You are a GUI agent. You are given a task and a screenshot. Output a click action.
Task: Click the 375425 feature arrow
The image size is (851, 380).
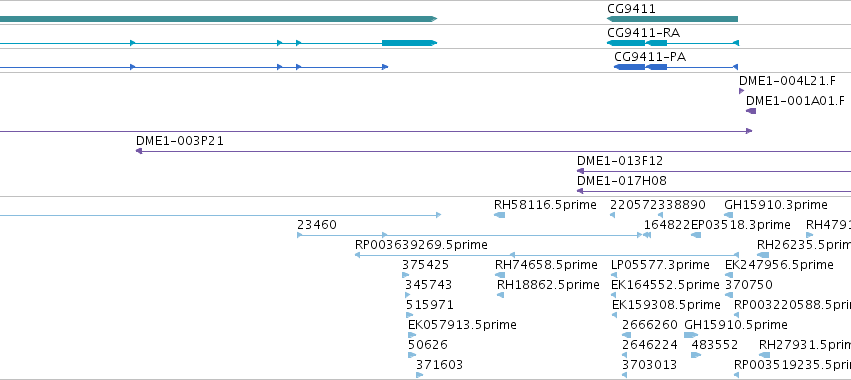pyautogui.click(x=405, y=275)
